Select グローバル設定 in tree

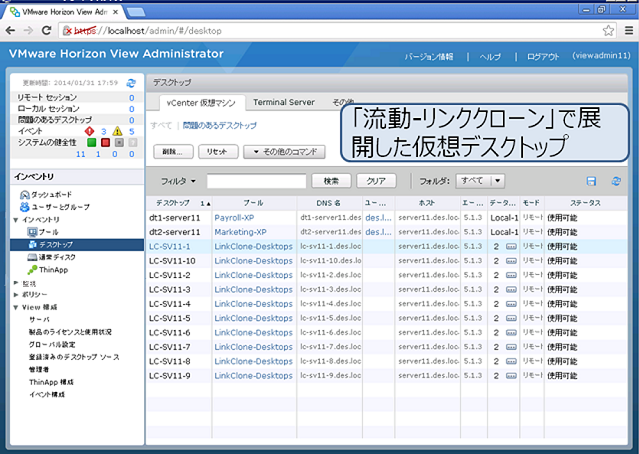tap(52, 345)
